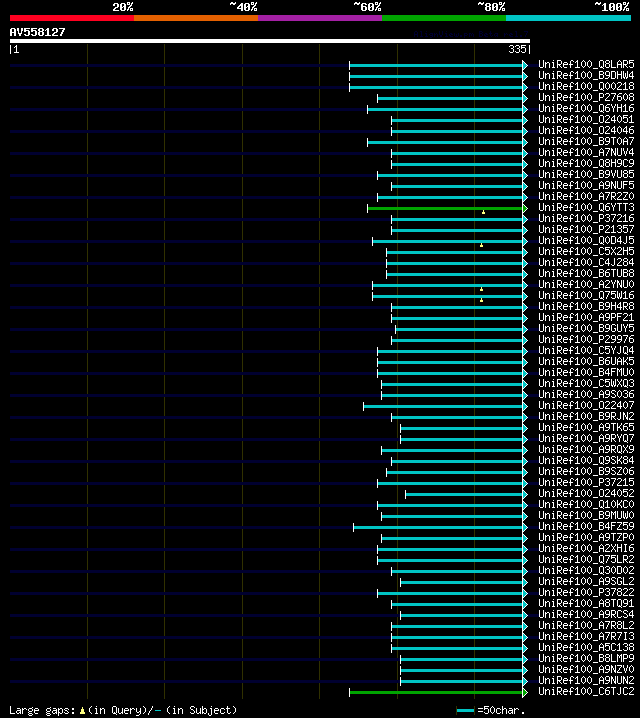Select the UniRef100_P21357 label

(x=586, y=229)
